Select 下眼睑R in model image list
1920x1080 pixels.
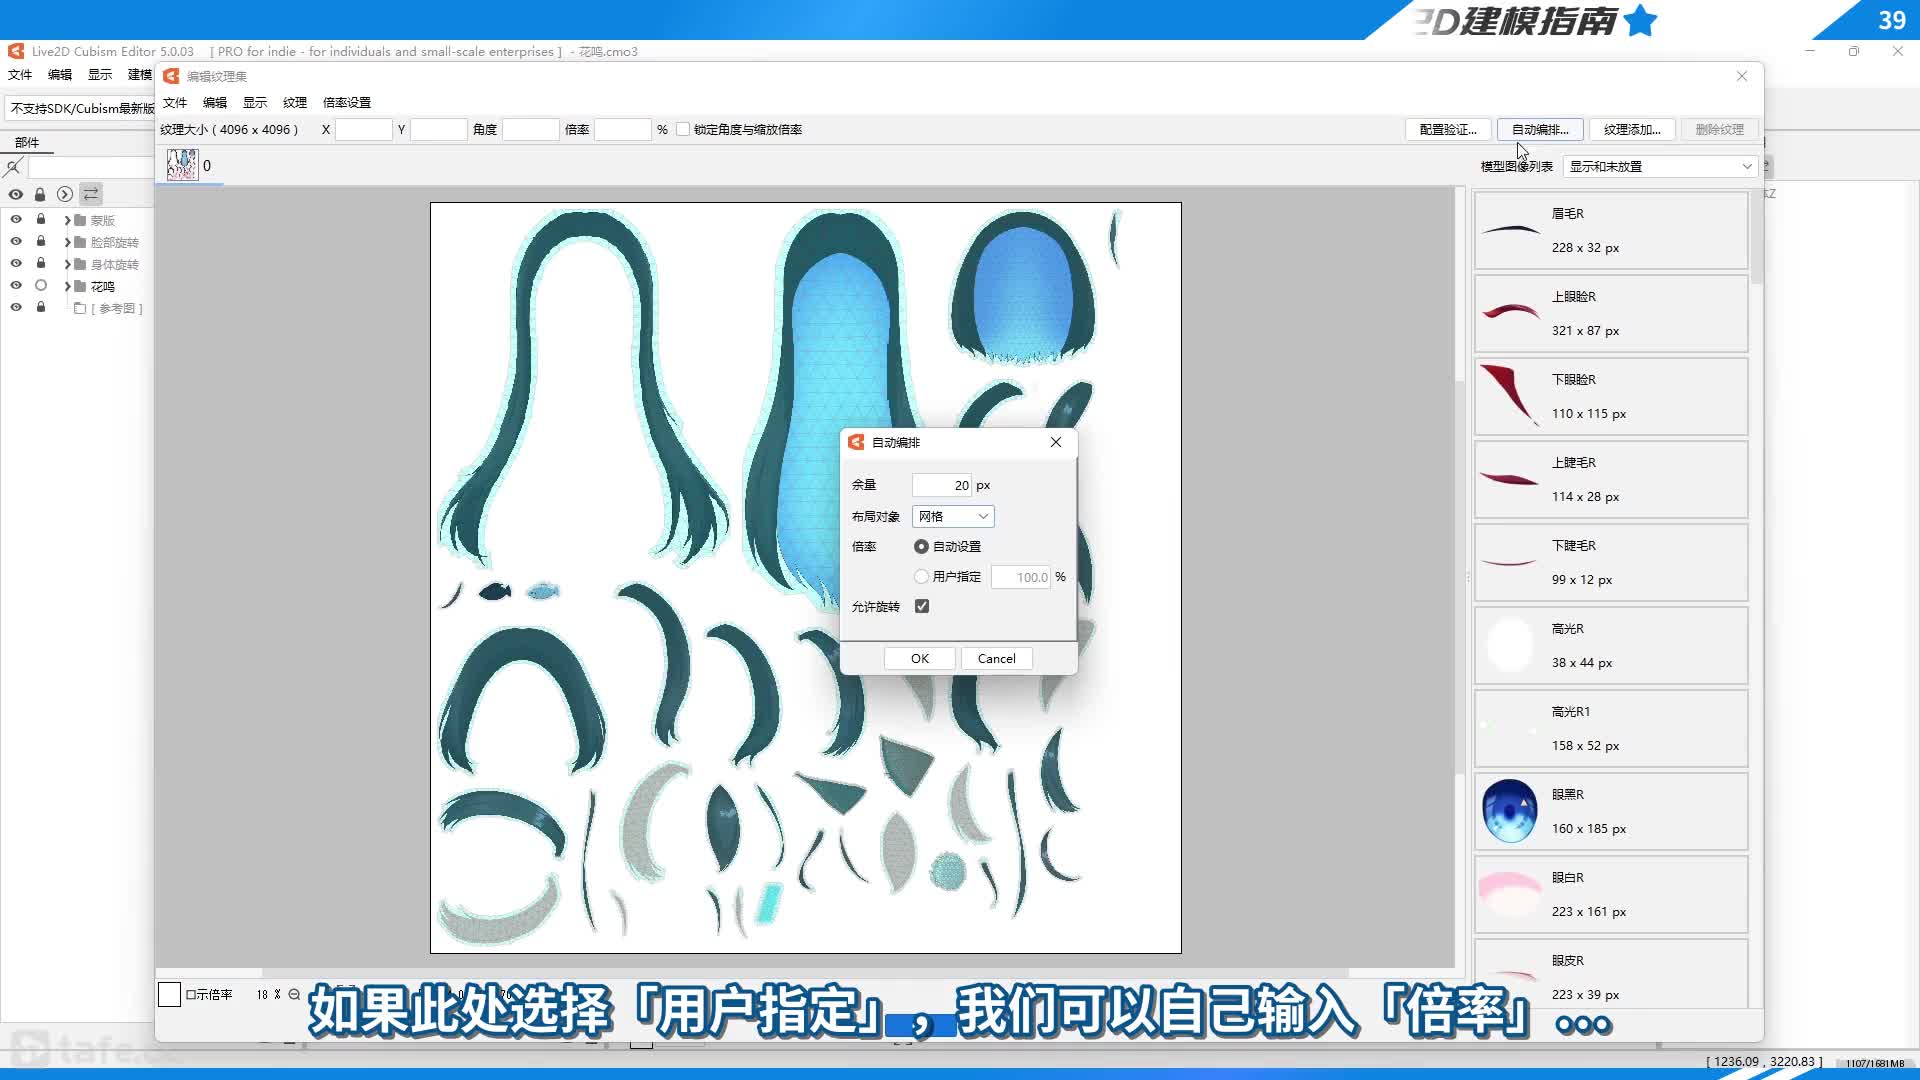(x=1611, y=396)
